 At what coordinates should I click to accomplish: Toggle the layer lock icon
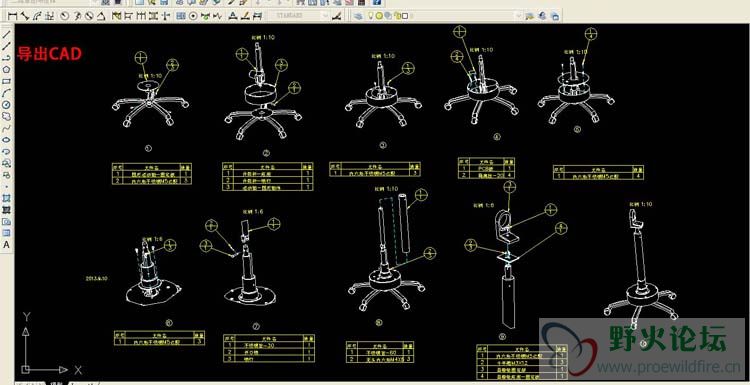[397, 16]
